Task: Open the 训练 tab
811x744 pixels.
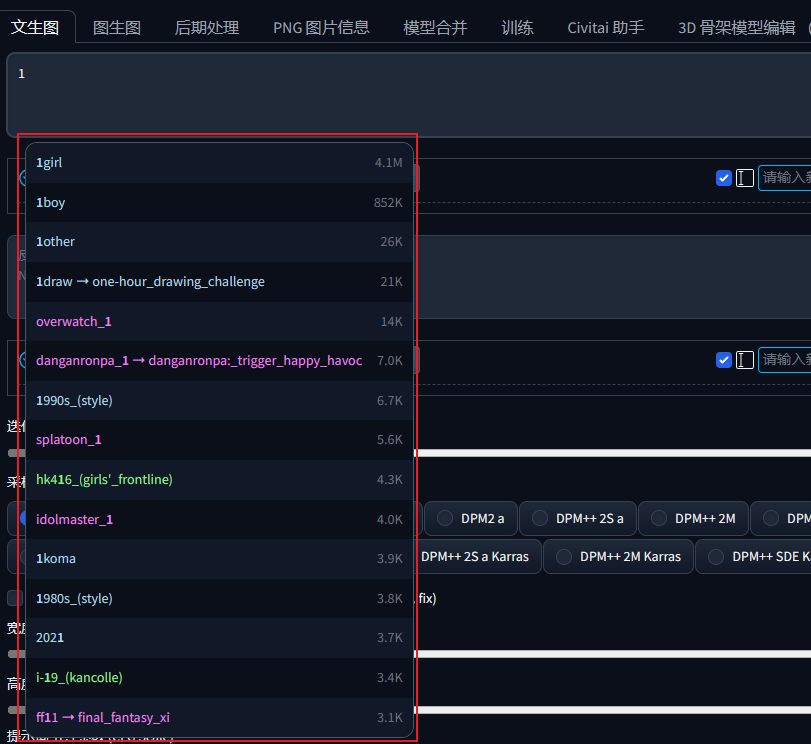Action: [x=517, y=27]
